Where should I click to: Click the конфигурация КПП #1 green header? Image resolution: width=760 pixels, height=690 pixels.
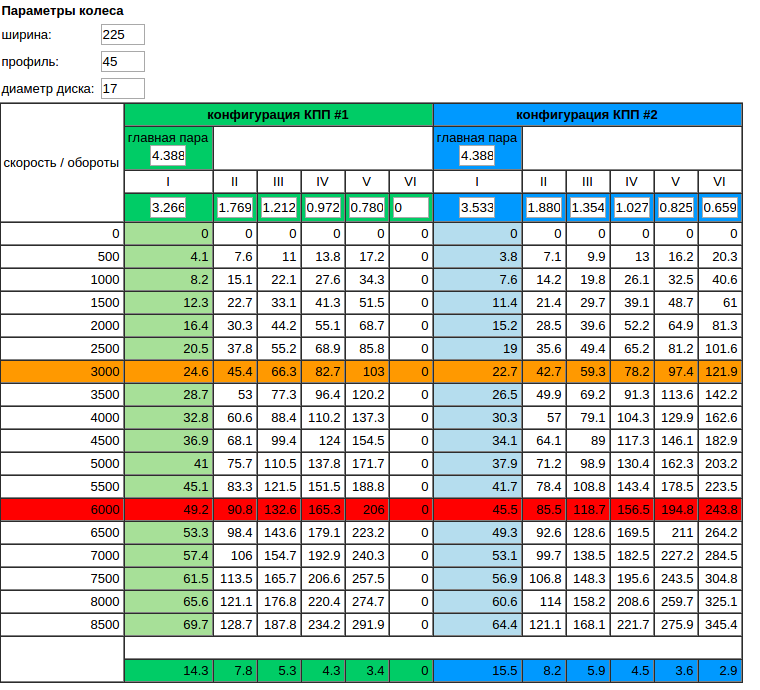click(278, 115)
